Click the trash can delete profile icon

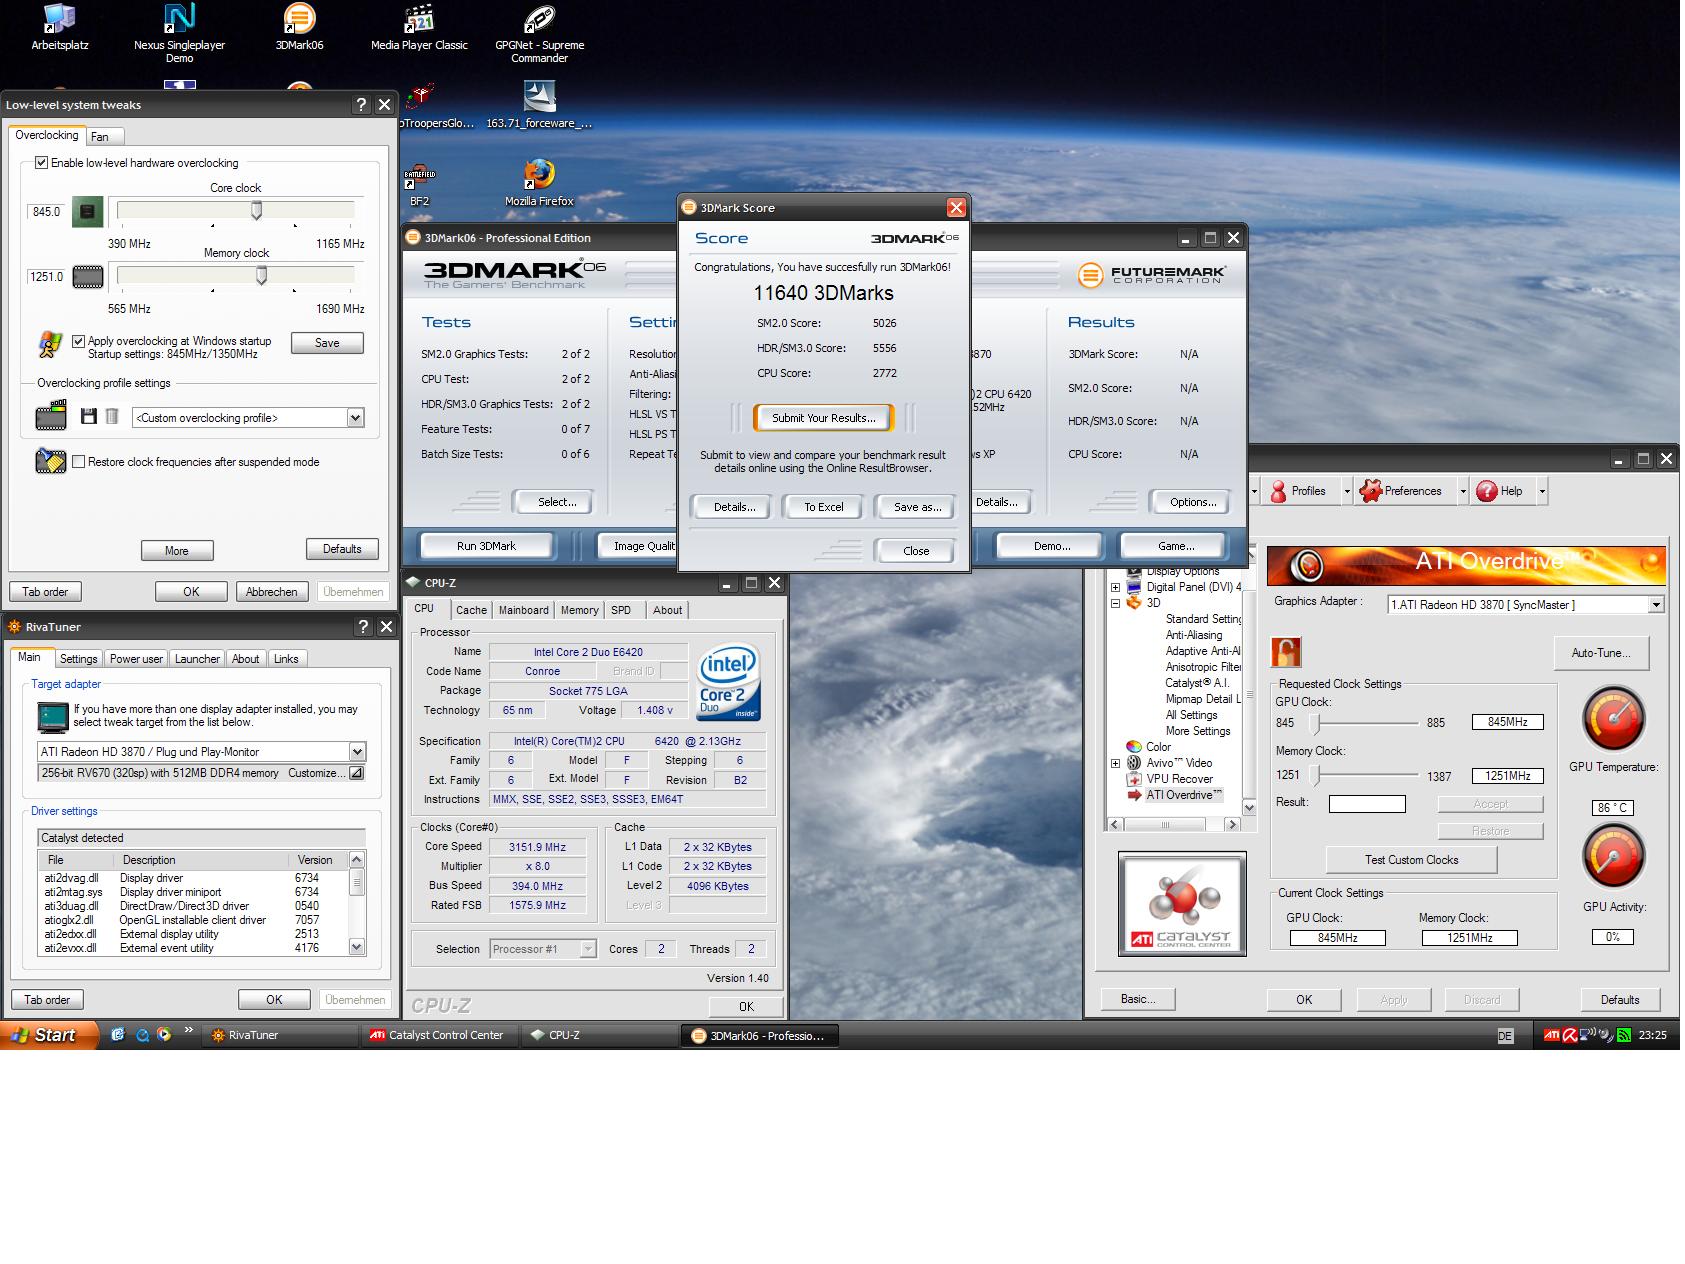[x=112, y=417]
